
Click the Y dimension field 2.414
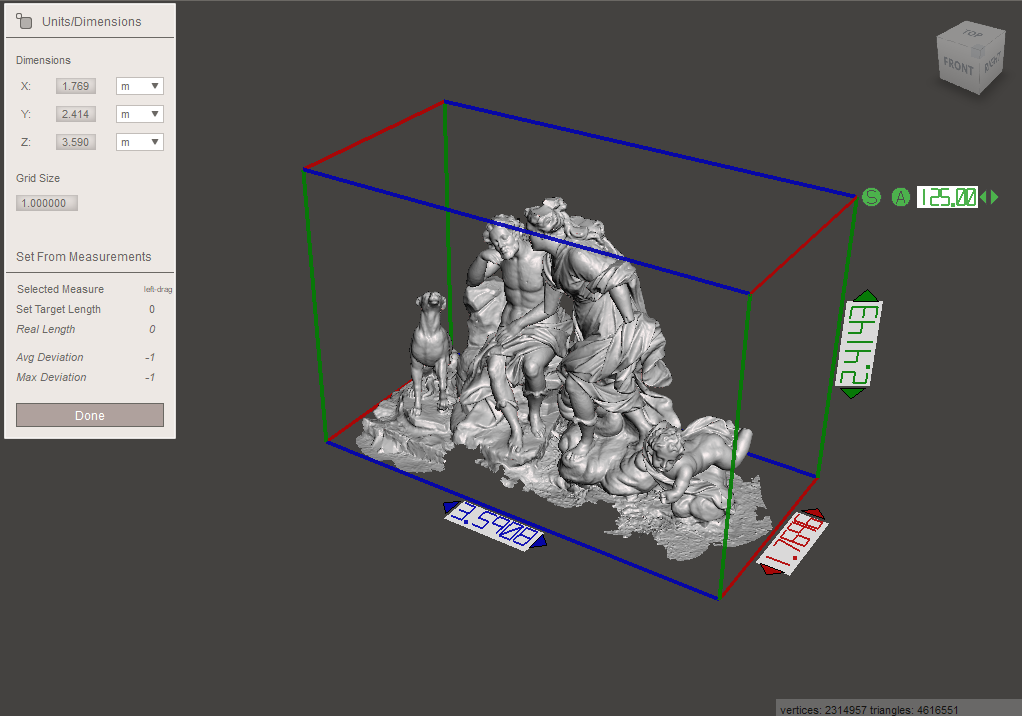coord(76,114)
